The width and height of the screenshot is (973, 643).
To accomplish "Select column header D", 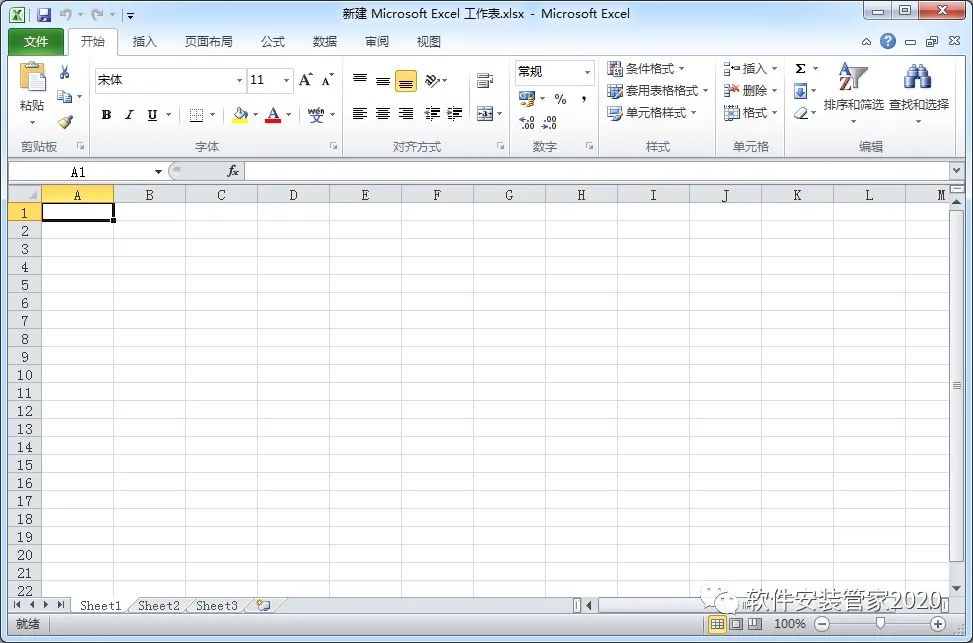I will [293, 195].
